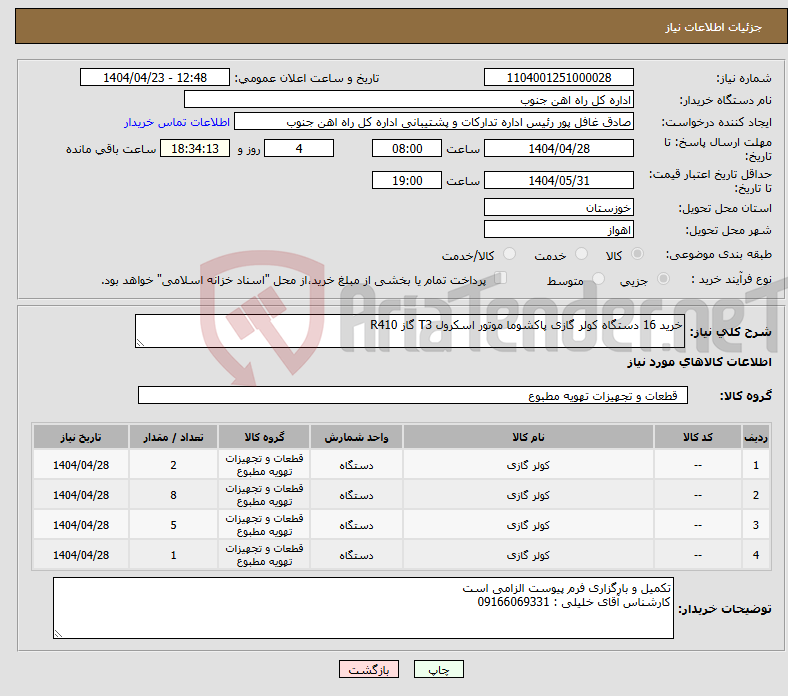Click the remaining time field 18:34:13
The height and width of the screenshot is (696, 788).
tap(195, 149)
